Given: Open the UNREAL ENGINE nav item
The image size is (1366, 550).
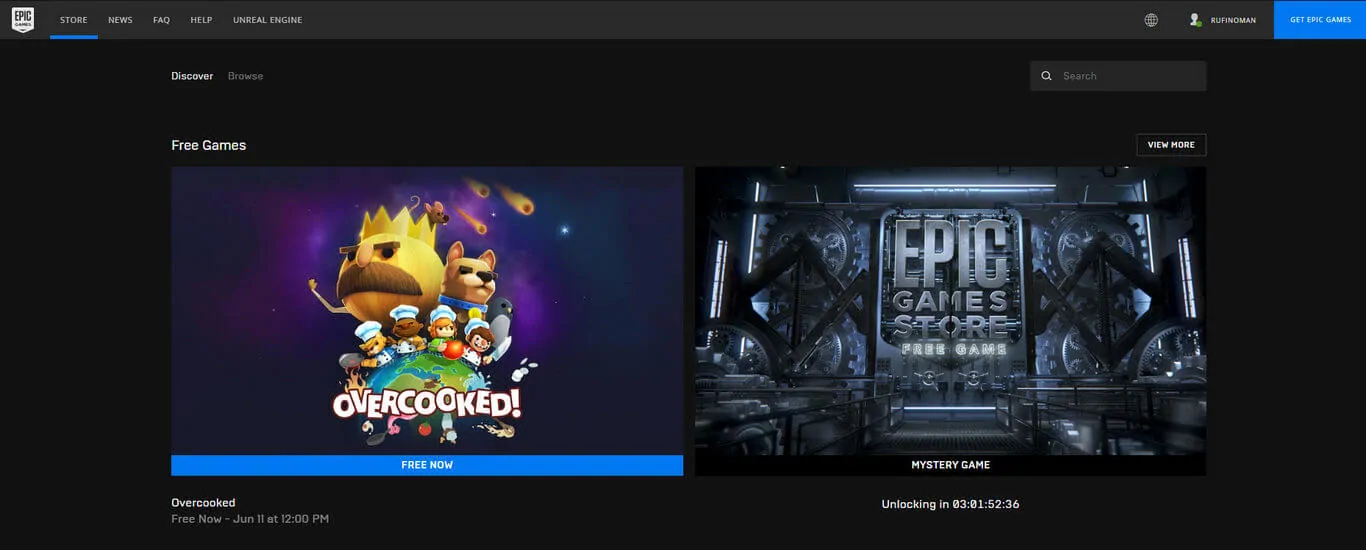Looking at the screenshot, I should 267,20.
